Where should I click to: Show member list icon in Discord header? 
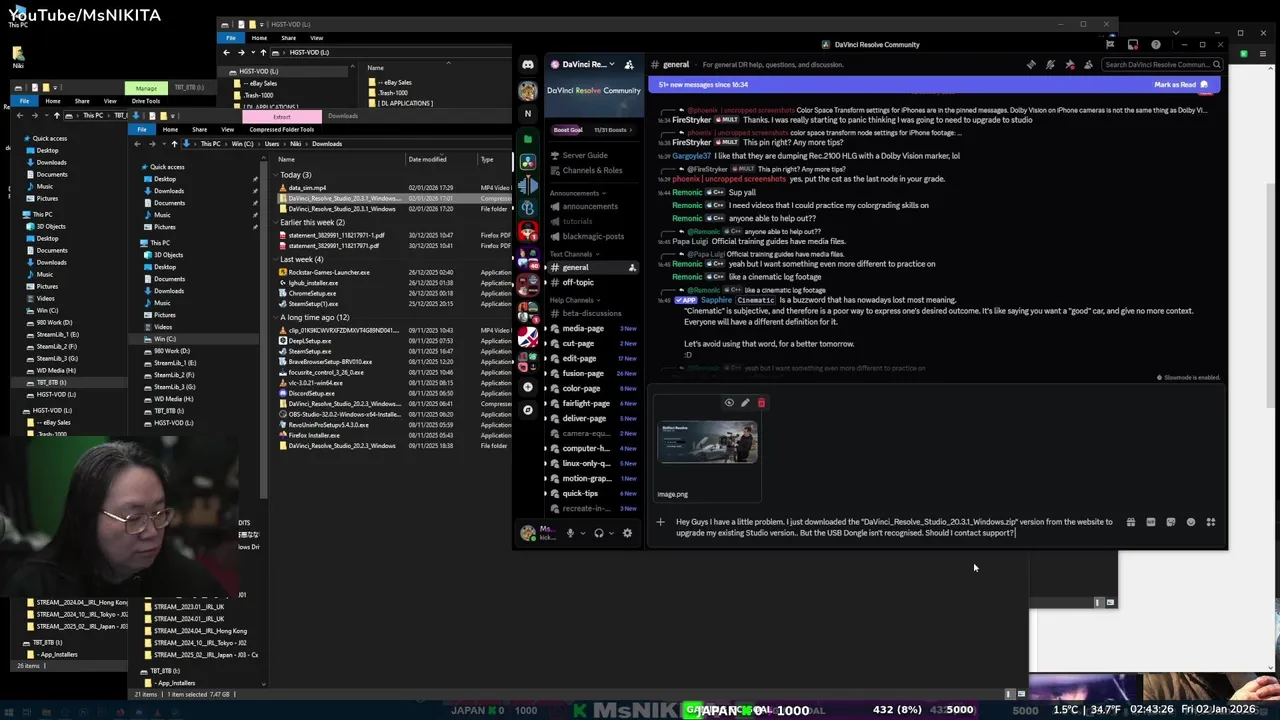click(x=1088, y=65)
